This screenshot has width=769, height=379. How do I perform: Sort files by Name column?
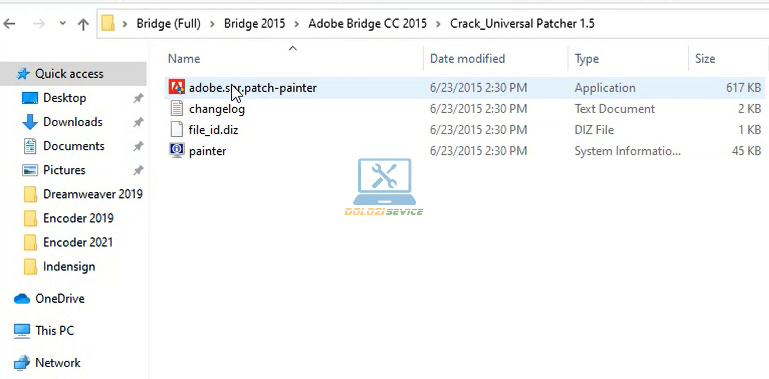pos(184,59)
